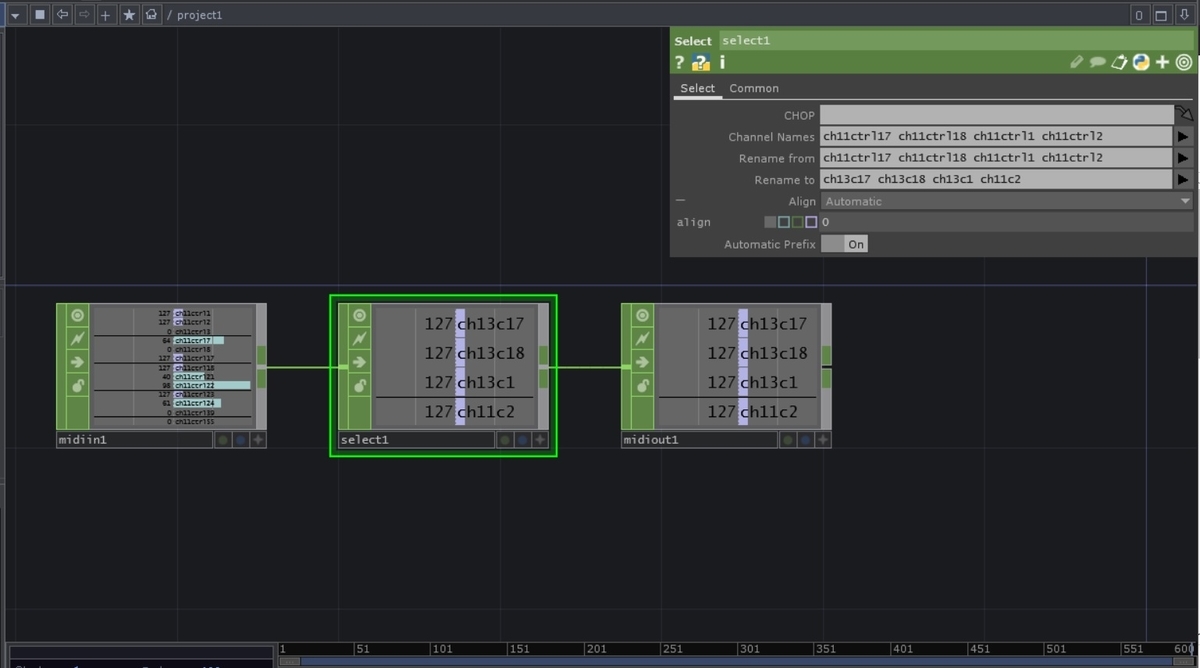
Task: Toggle the arrow flag on select1
Action: (x=360, y=361)
